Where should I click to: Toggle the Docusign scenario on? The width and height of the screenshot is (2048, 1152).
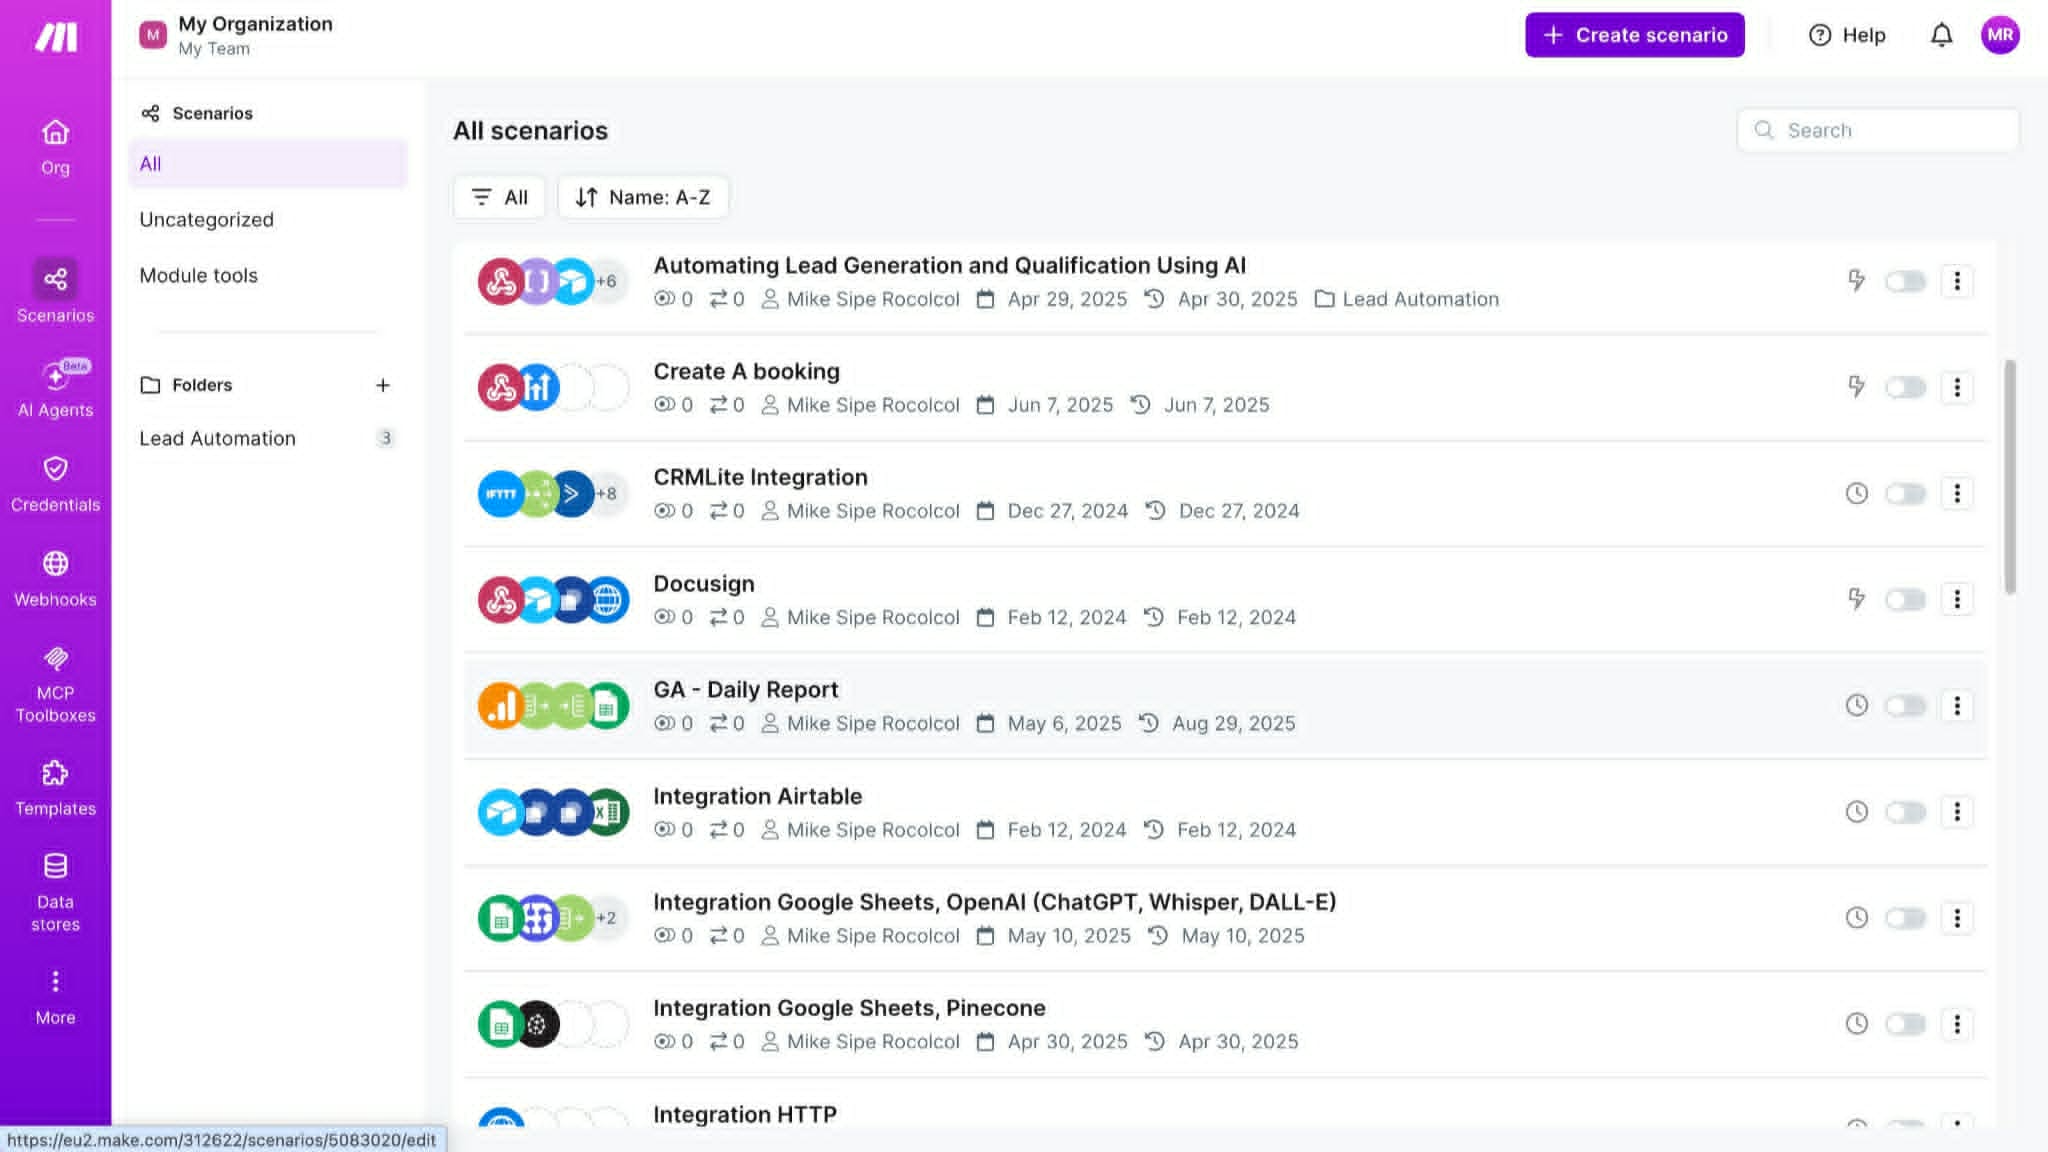1905,599
